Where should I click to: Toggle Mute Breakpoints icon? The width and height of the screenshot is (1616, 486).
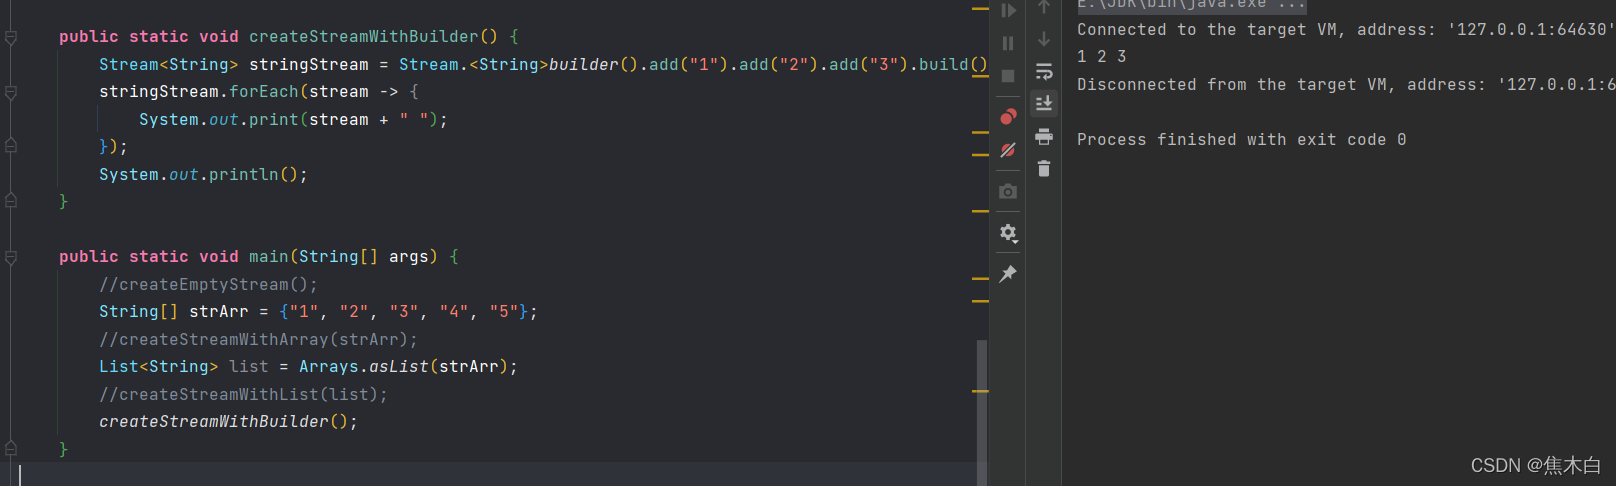[1008, 150]
